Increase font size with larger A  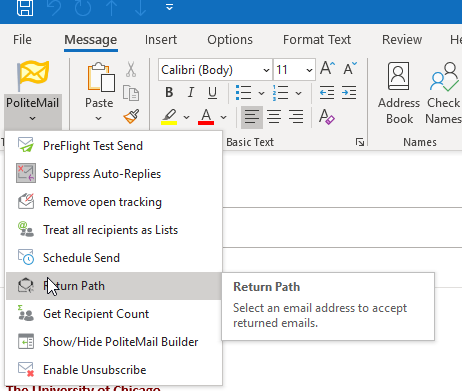click(327, 69)
